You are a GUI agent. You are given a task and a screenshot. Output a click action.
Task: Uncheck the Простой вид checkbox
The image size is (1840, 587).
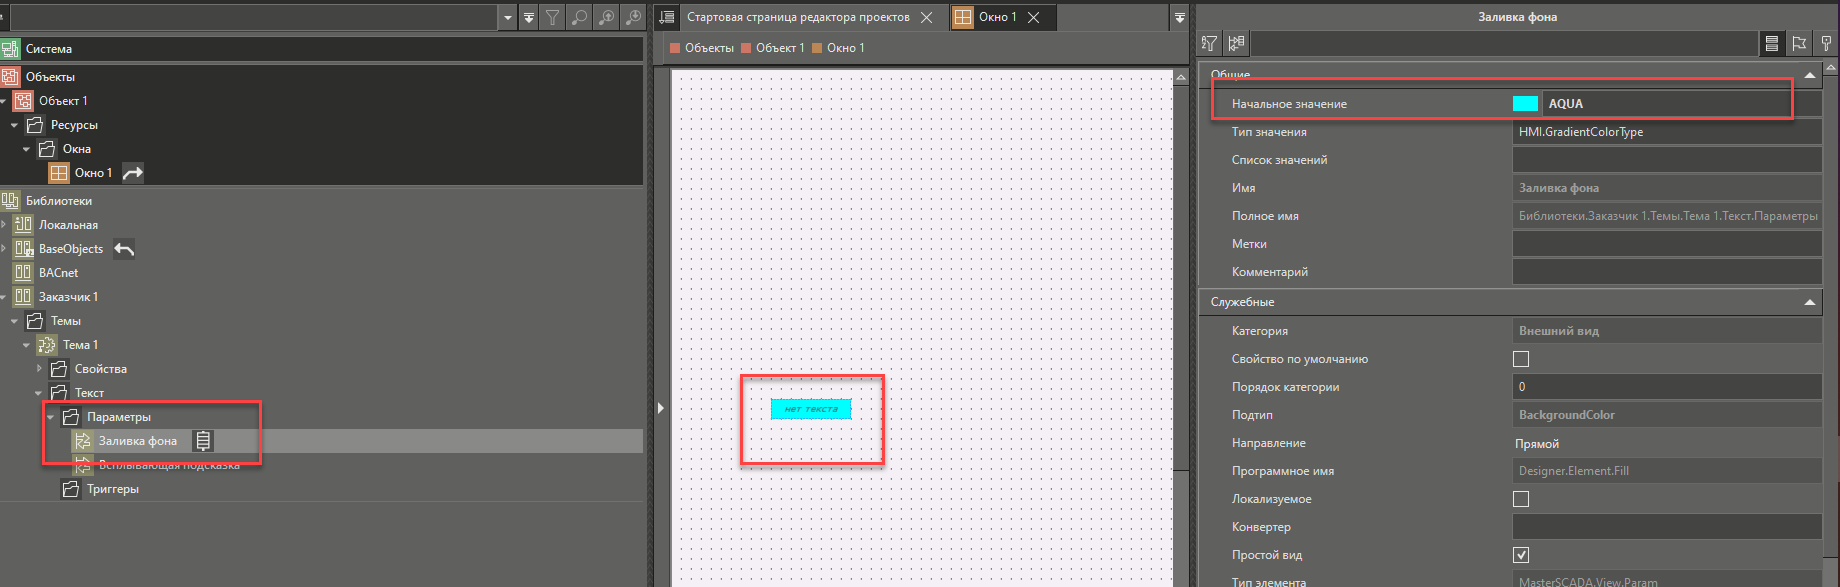(1521, 555)
